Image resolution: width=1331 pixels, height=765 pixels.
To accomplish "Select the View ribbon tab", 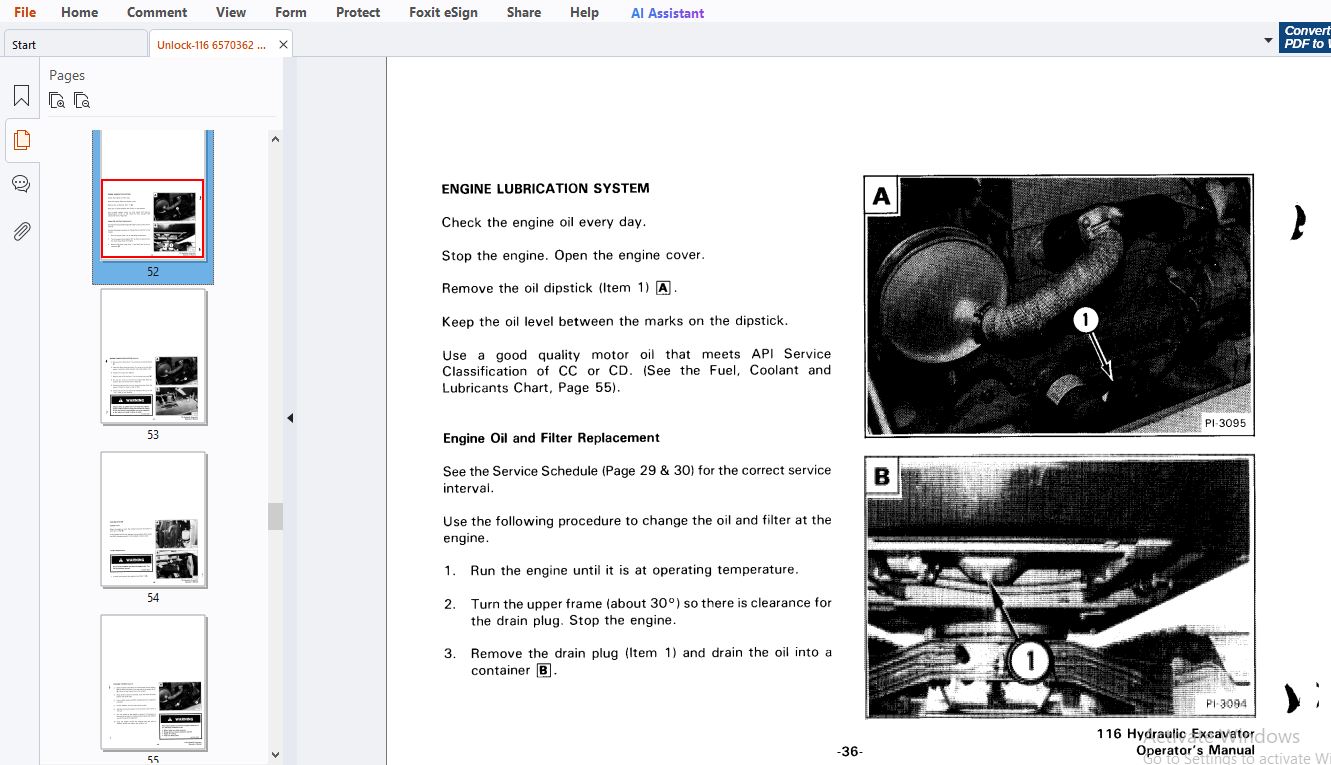I will pos(231,12).
